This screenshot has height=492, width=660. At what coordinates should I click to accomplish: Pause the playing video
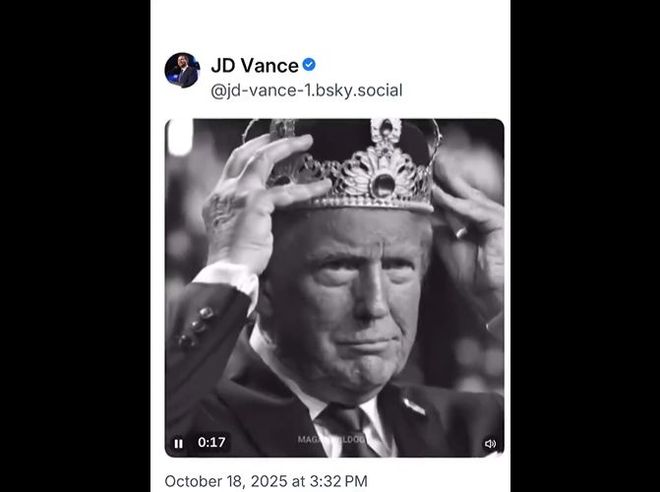179,443
